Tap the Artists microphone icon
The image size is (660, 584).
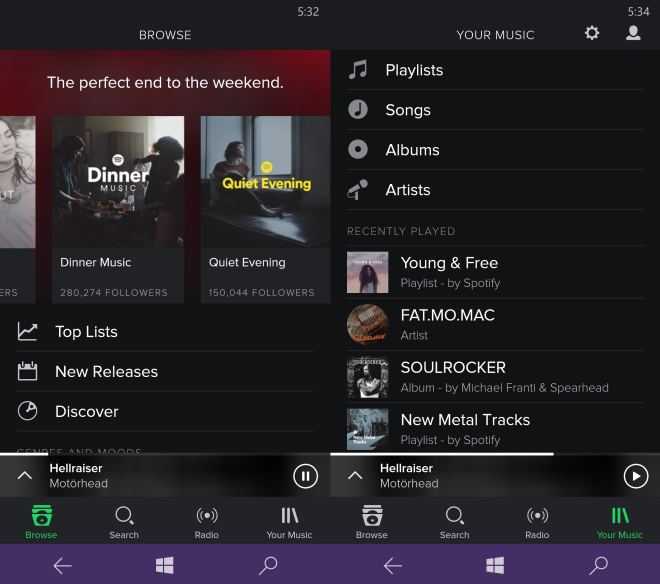pos(358,189)
